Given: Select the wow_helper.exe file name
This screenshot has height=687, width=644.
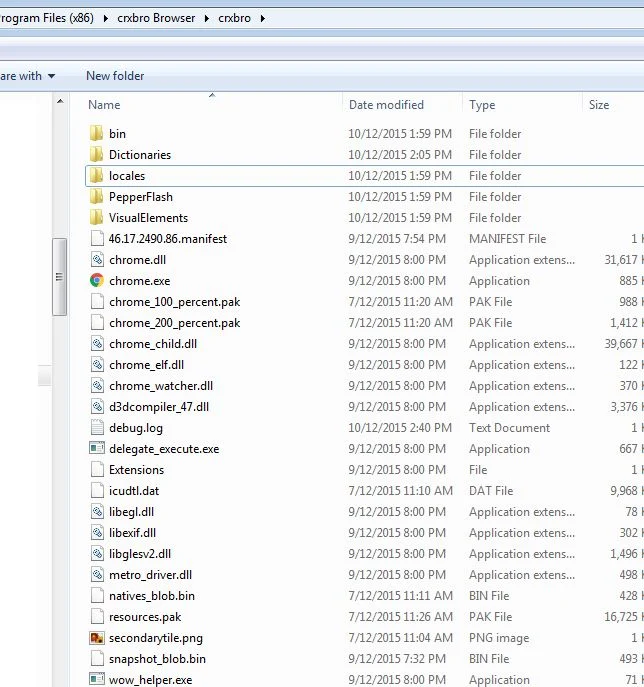Looking at the screenshot, I should pos(151,680).
